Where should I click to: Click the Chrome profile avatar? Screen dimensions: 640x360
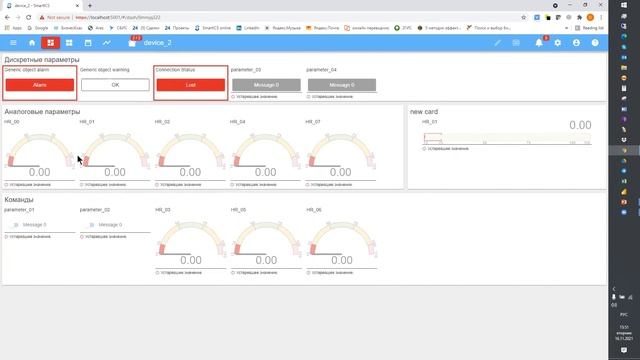[590, 18]
